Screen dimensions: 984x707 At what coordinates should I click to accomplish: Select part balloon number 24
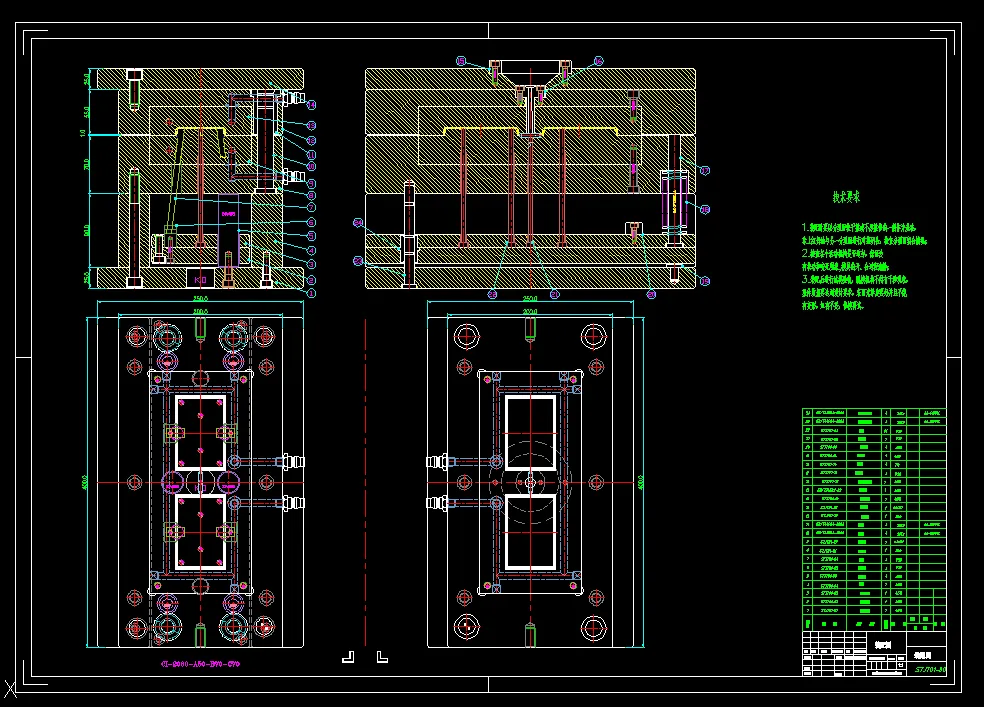tap(358, 223)
